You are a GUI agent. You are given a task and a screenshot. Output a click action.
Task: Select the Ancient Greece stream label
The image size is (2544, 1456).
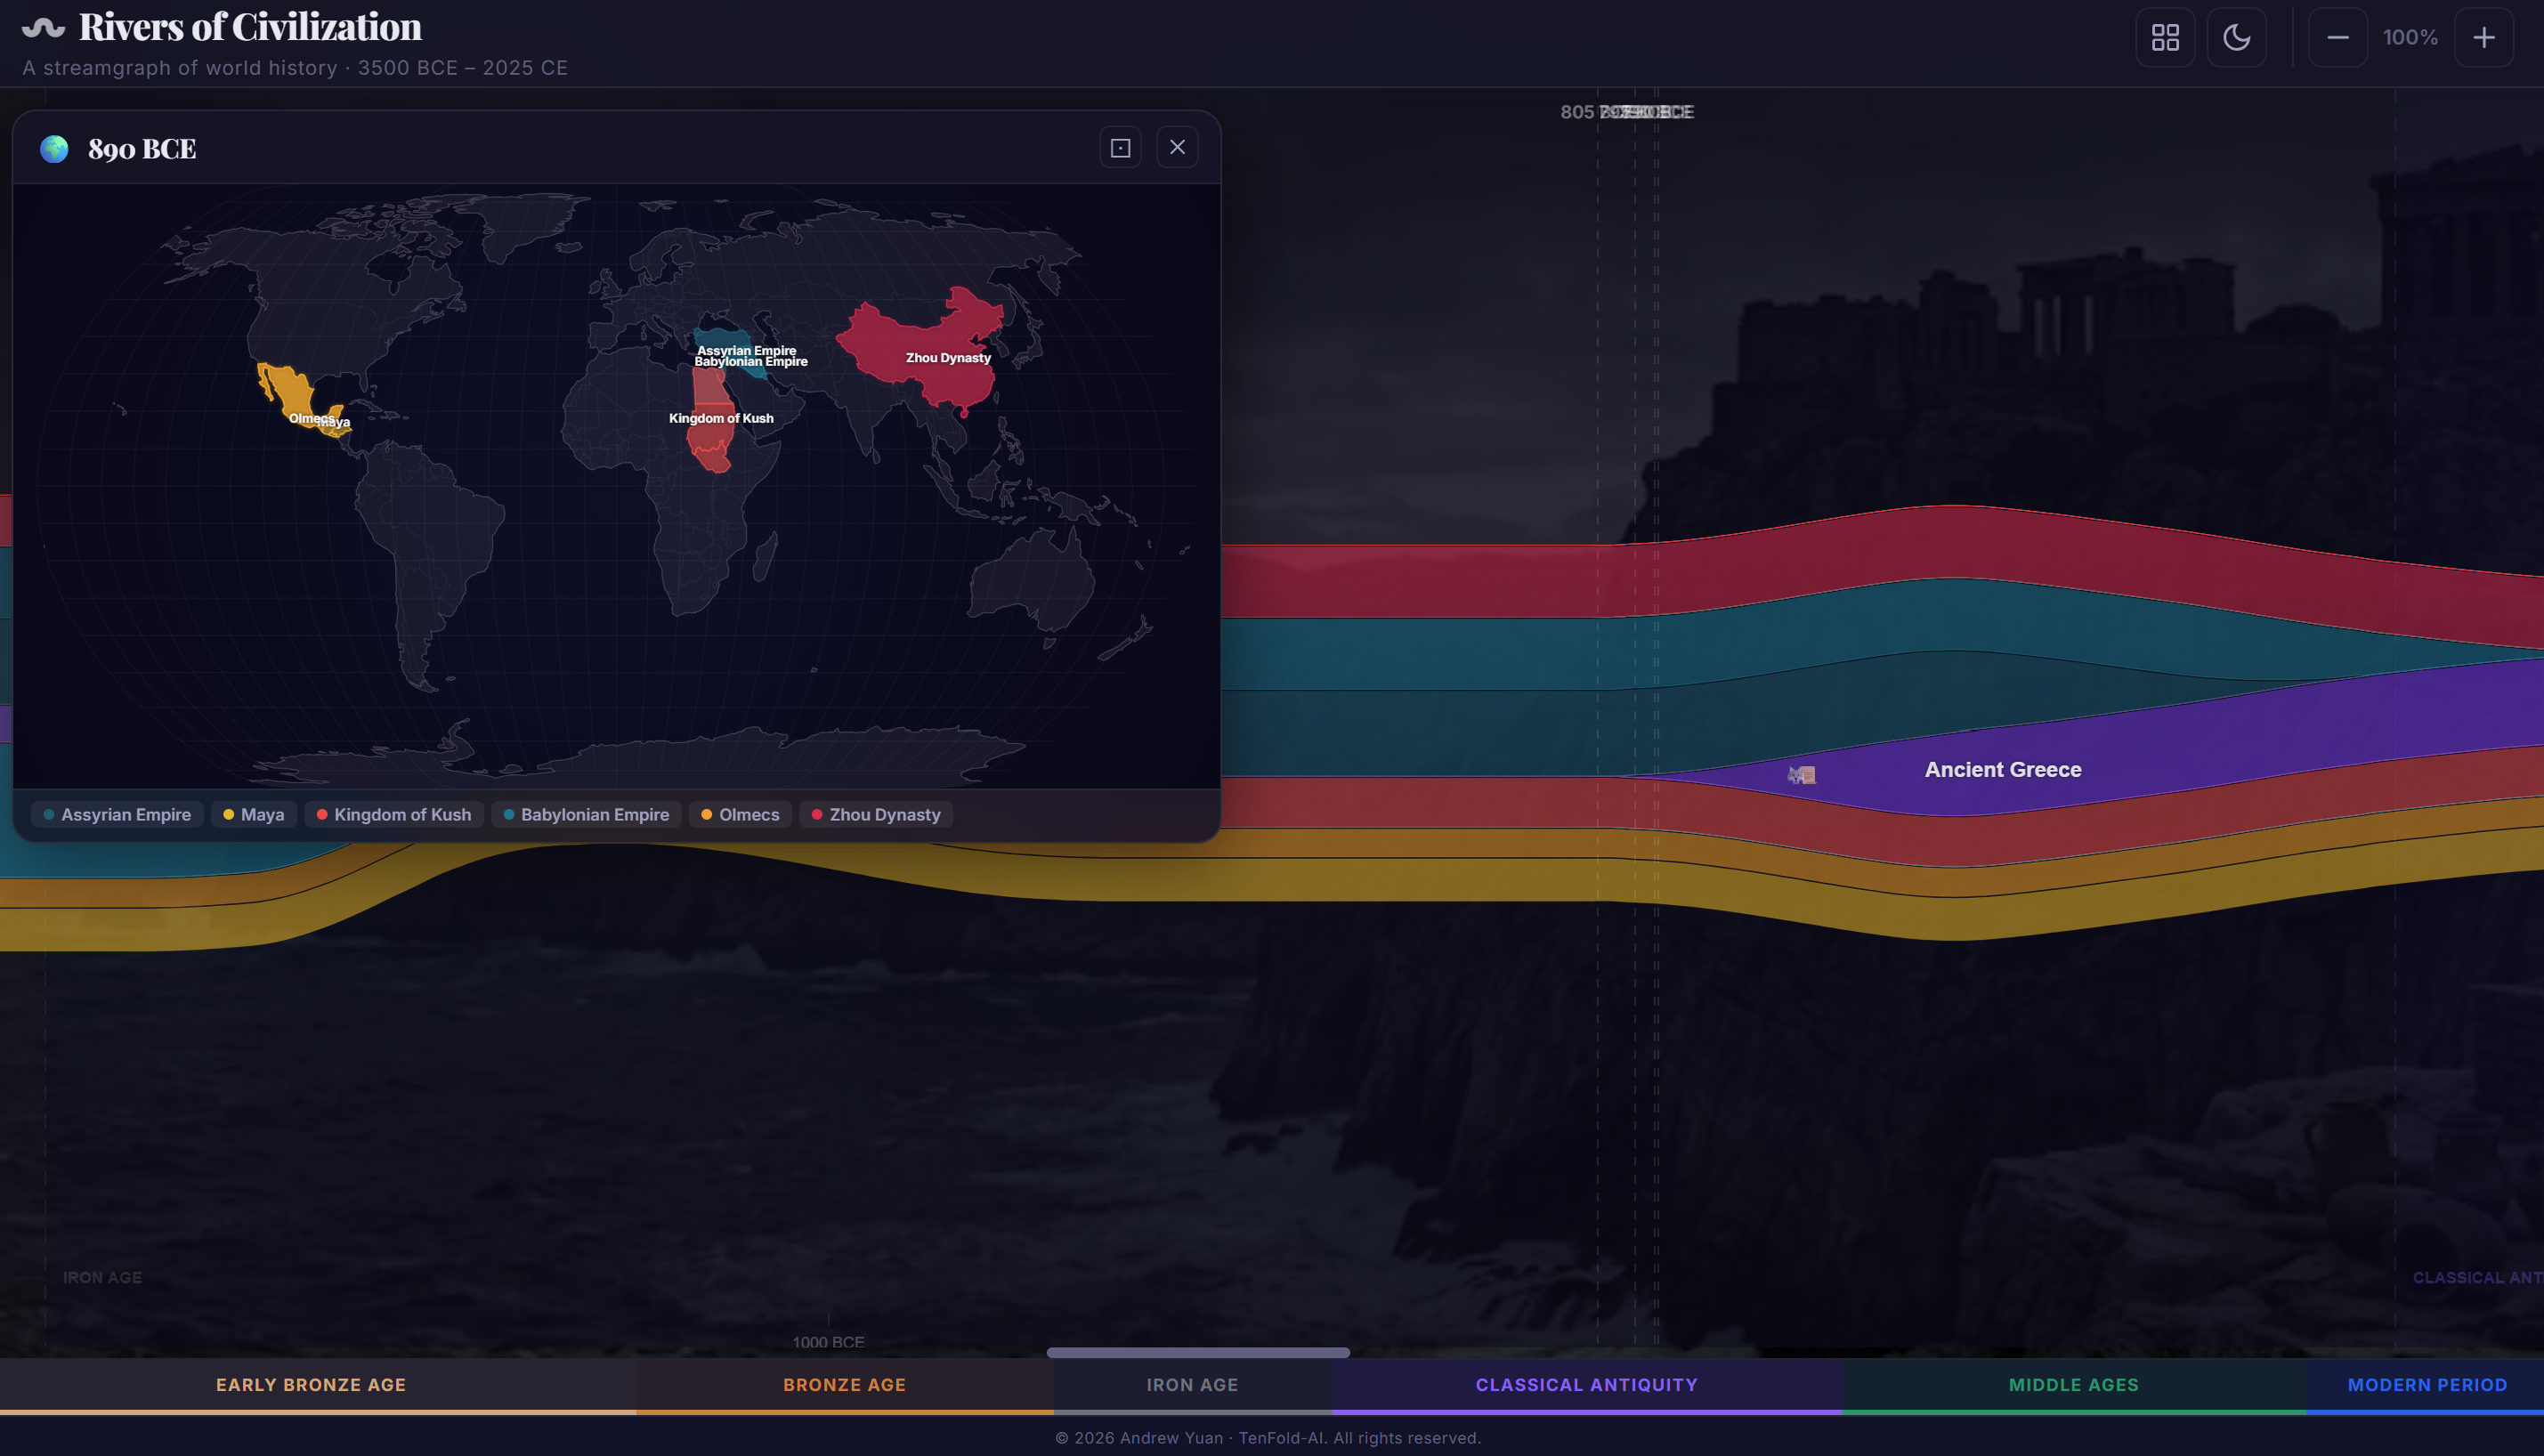coord(2002,769)
